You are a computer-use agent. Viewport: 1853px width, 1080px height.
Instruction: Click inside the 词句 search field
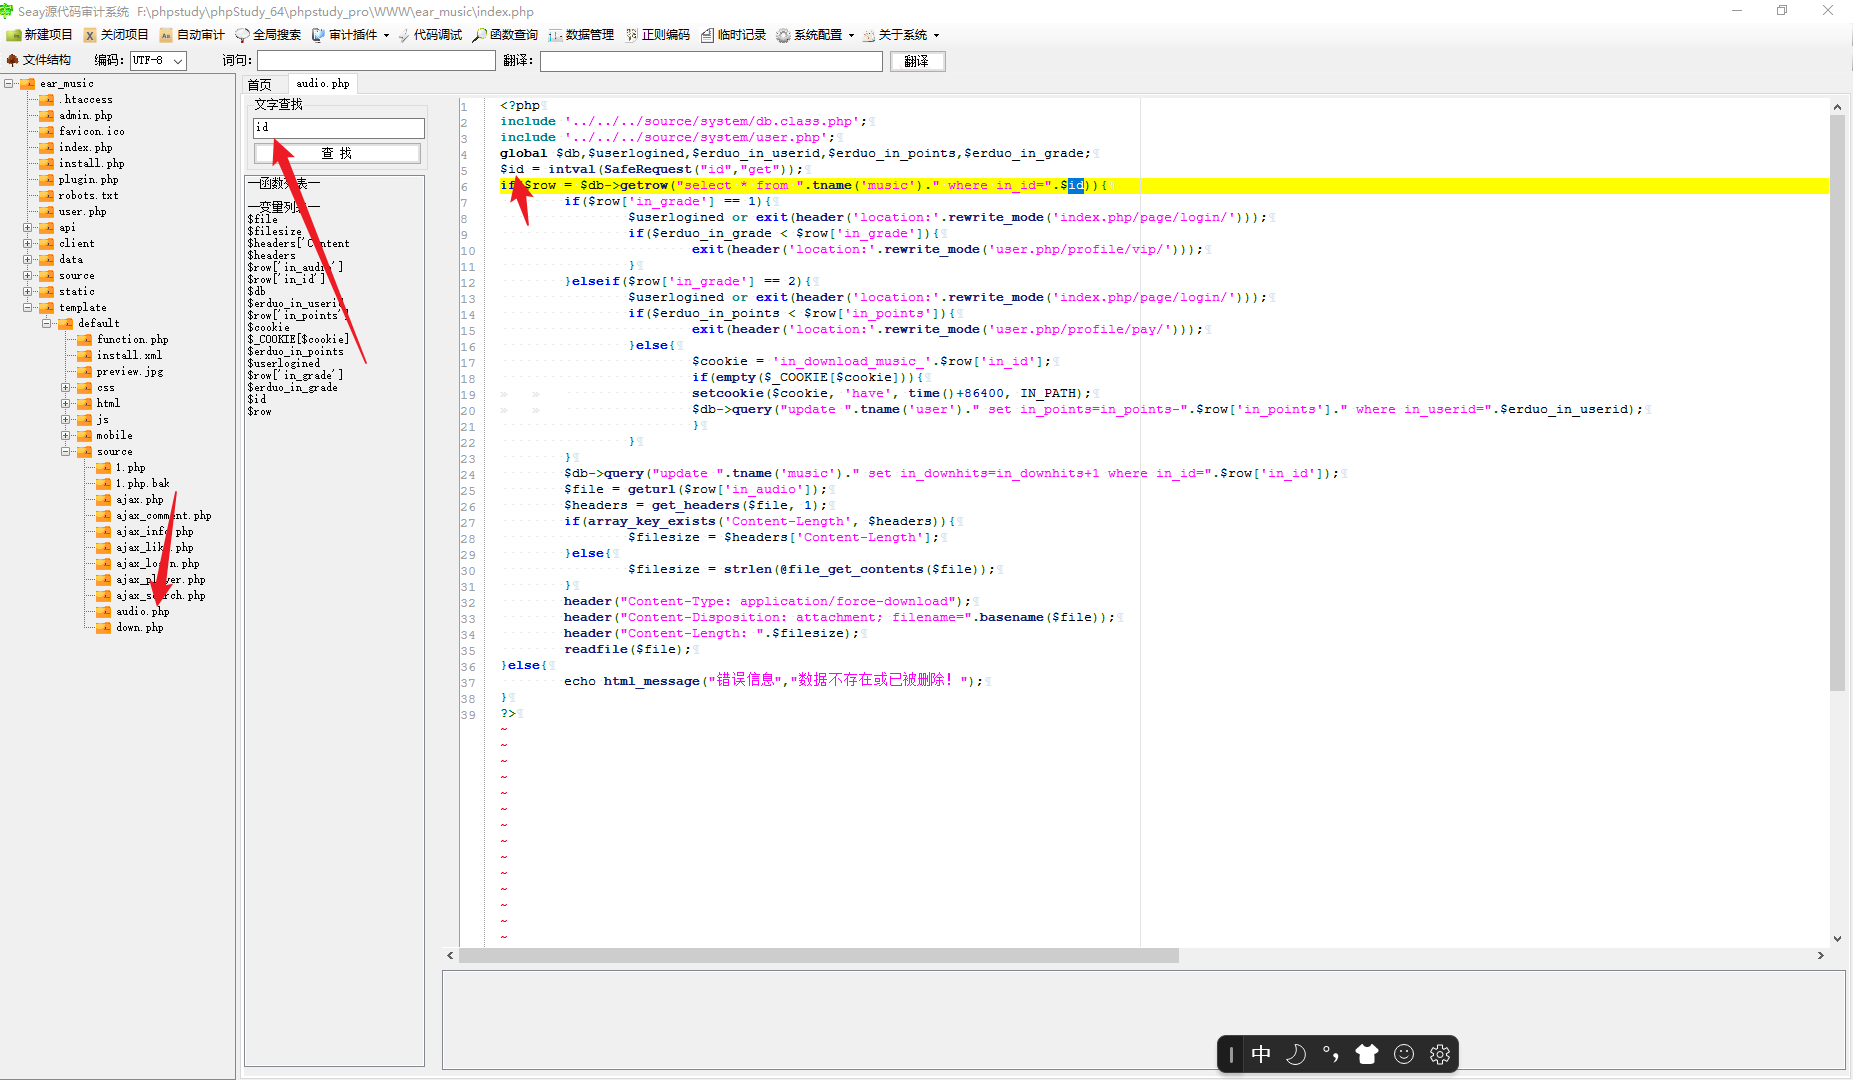tap(375, 60)
